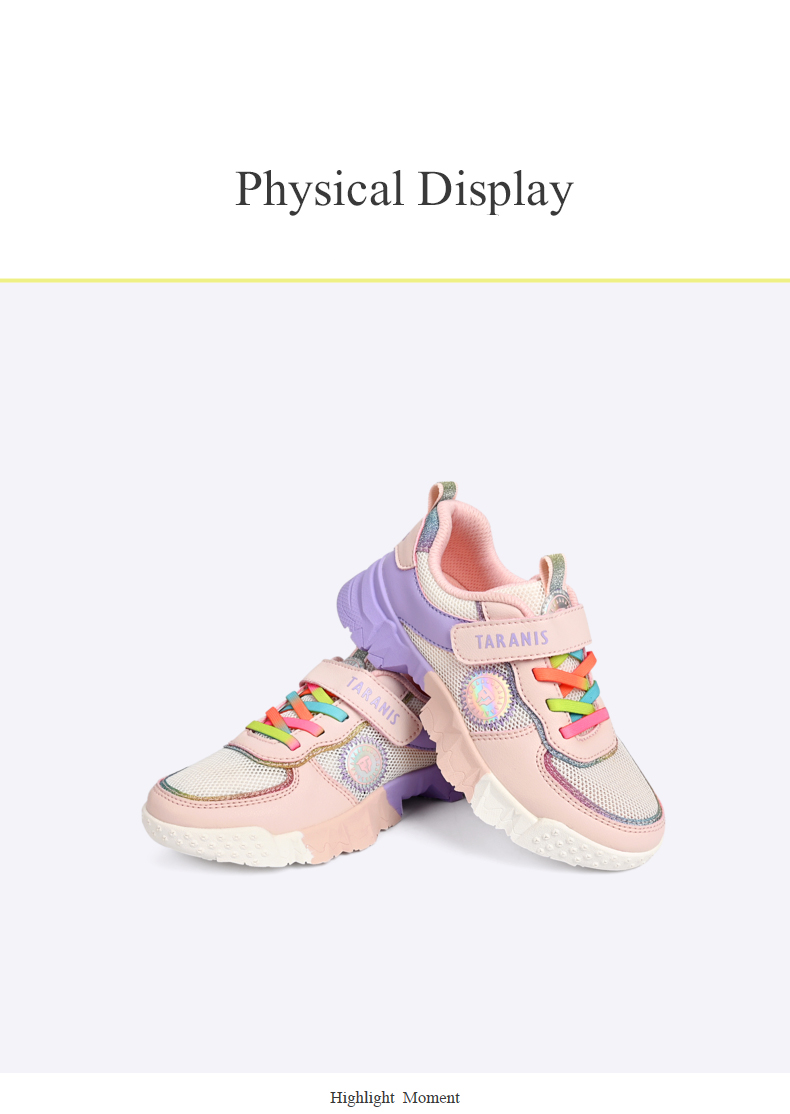Click the yellow divider line under the heading
This screenshot has width=790, height=1114.
[395, 280]
